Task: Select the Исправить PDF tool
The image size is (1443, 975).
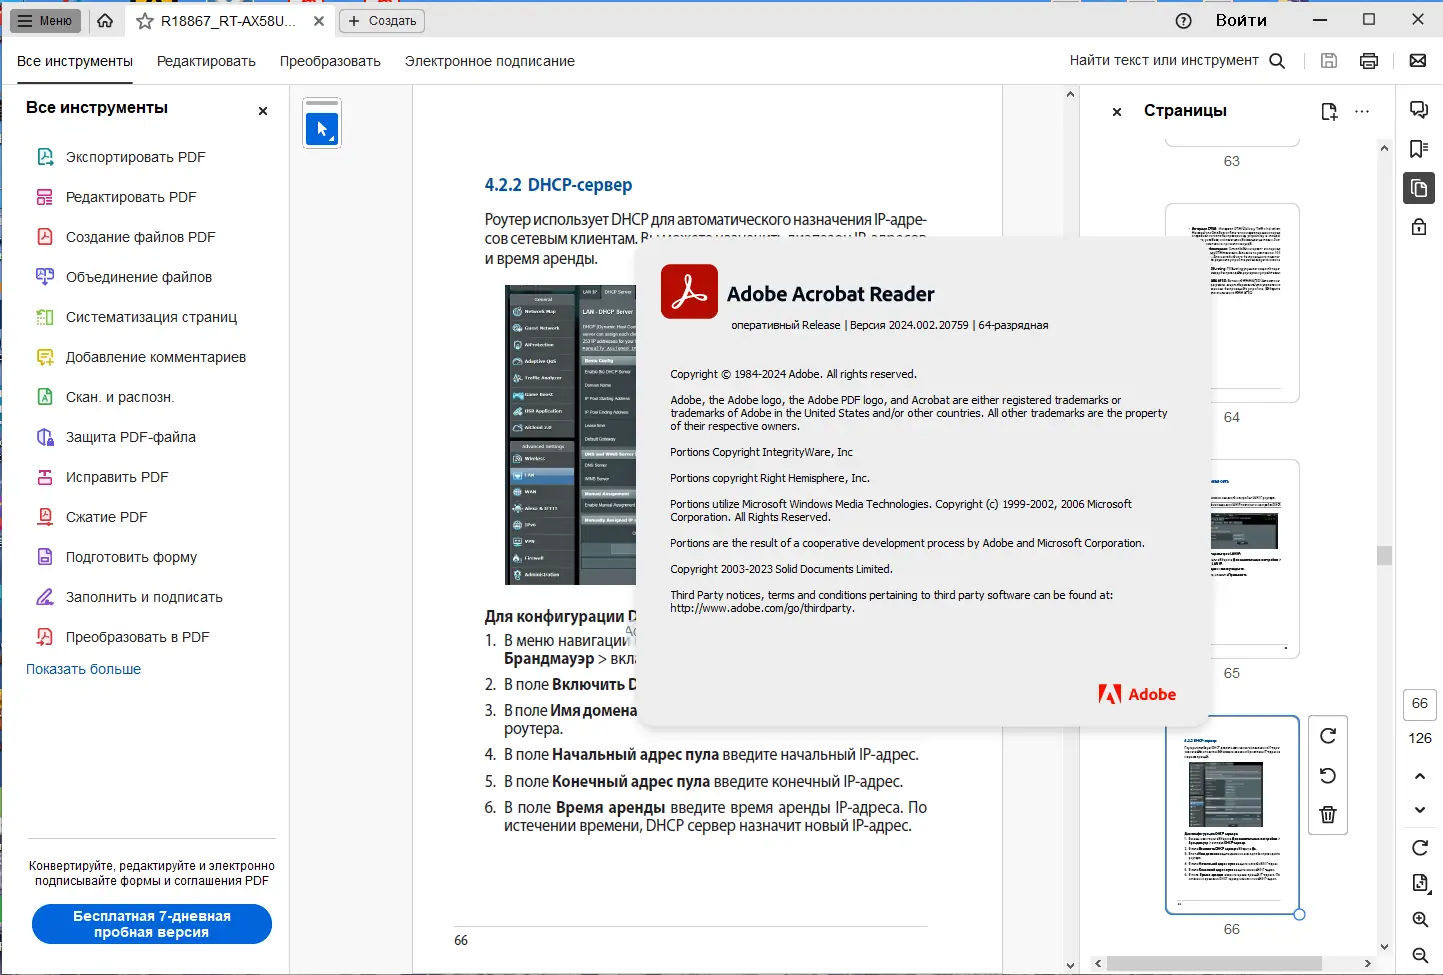Action: pos(117,477)
